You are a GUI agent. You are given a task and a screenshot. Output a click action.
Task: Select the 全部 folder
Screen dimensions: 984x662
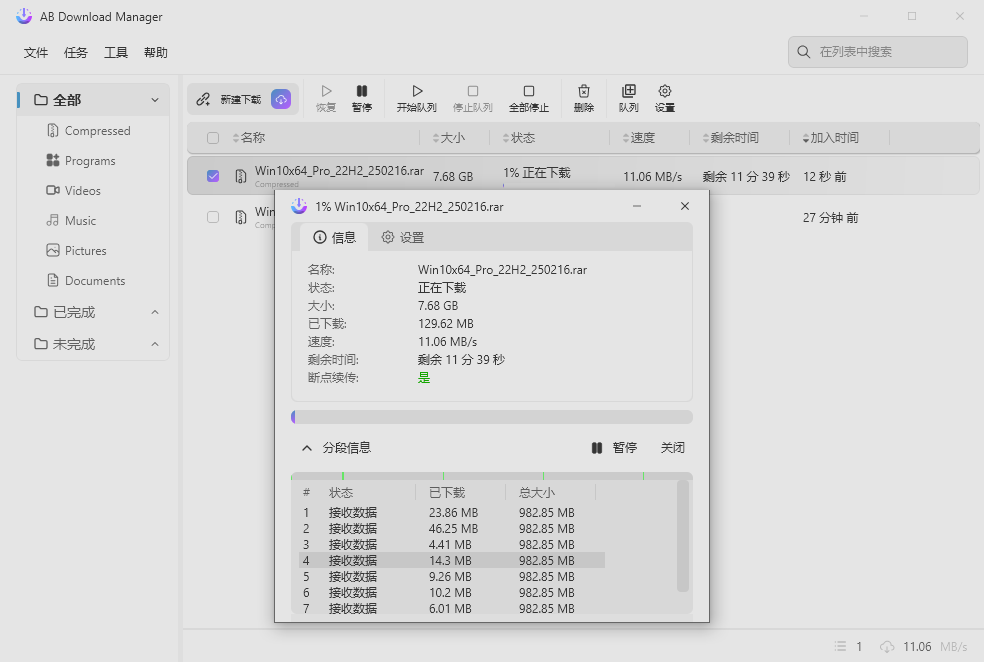(x=93, y=100)
